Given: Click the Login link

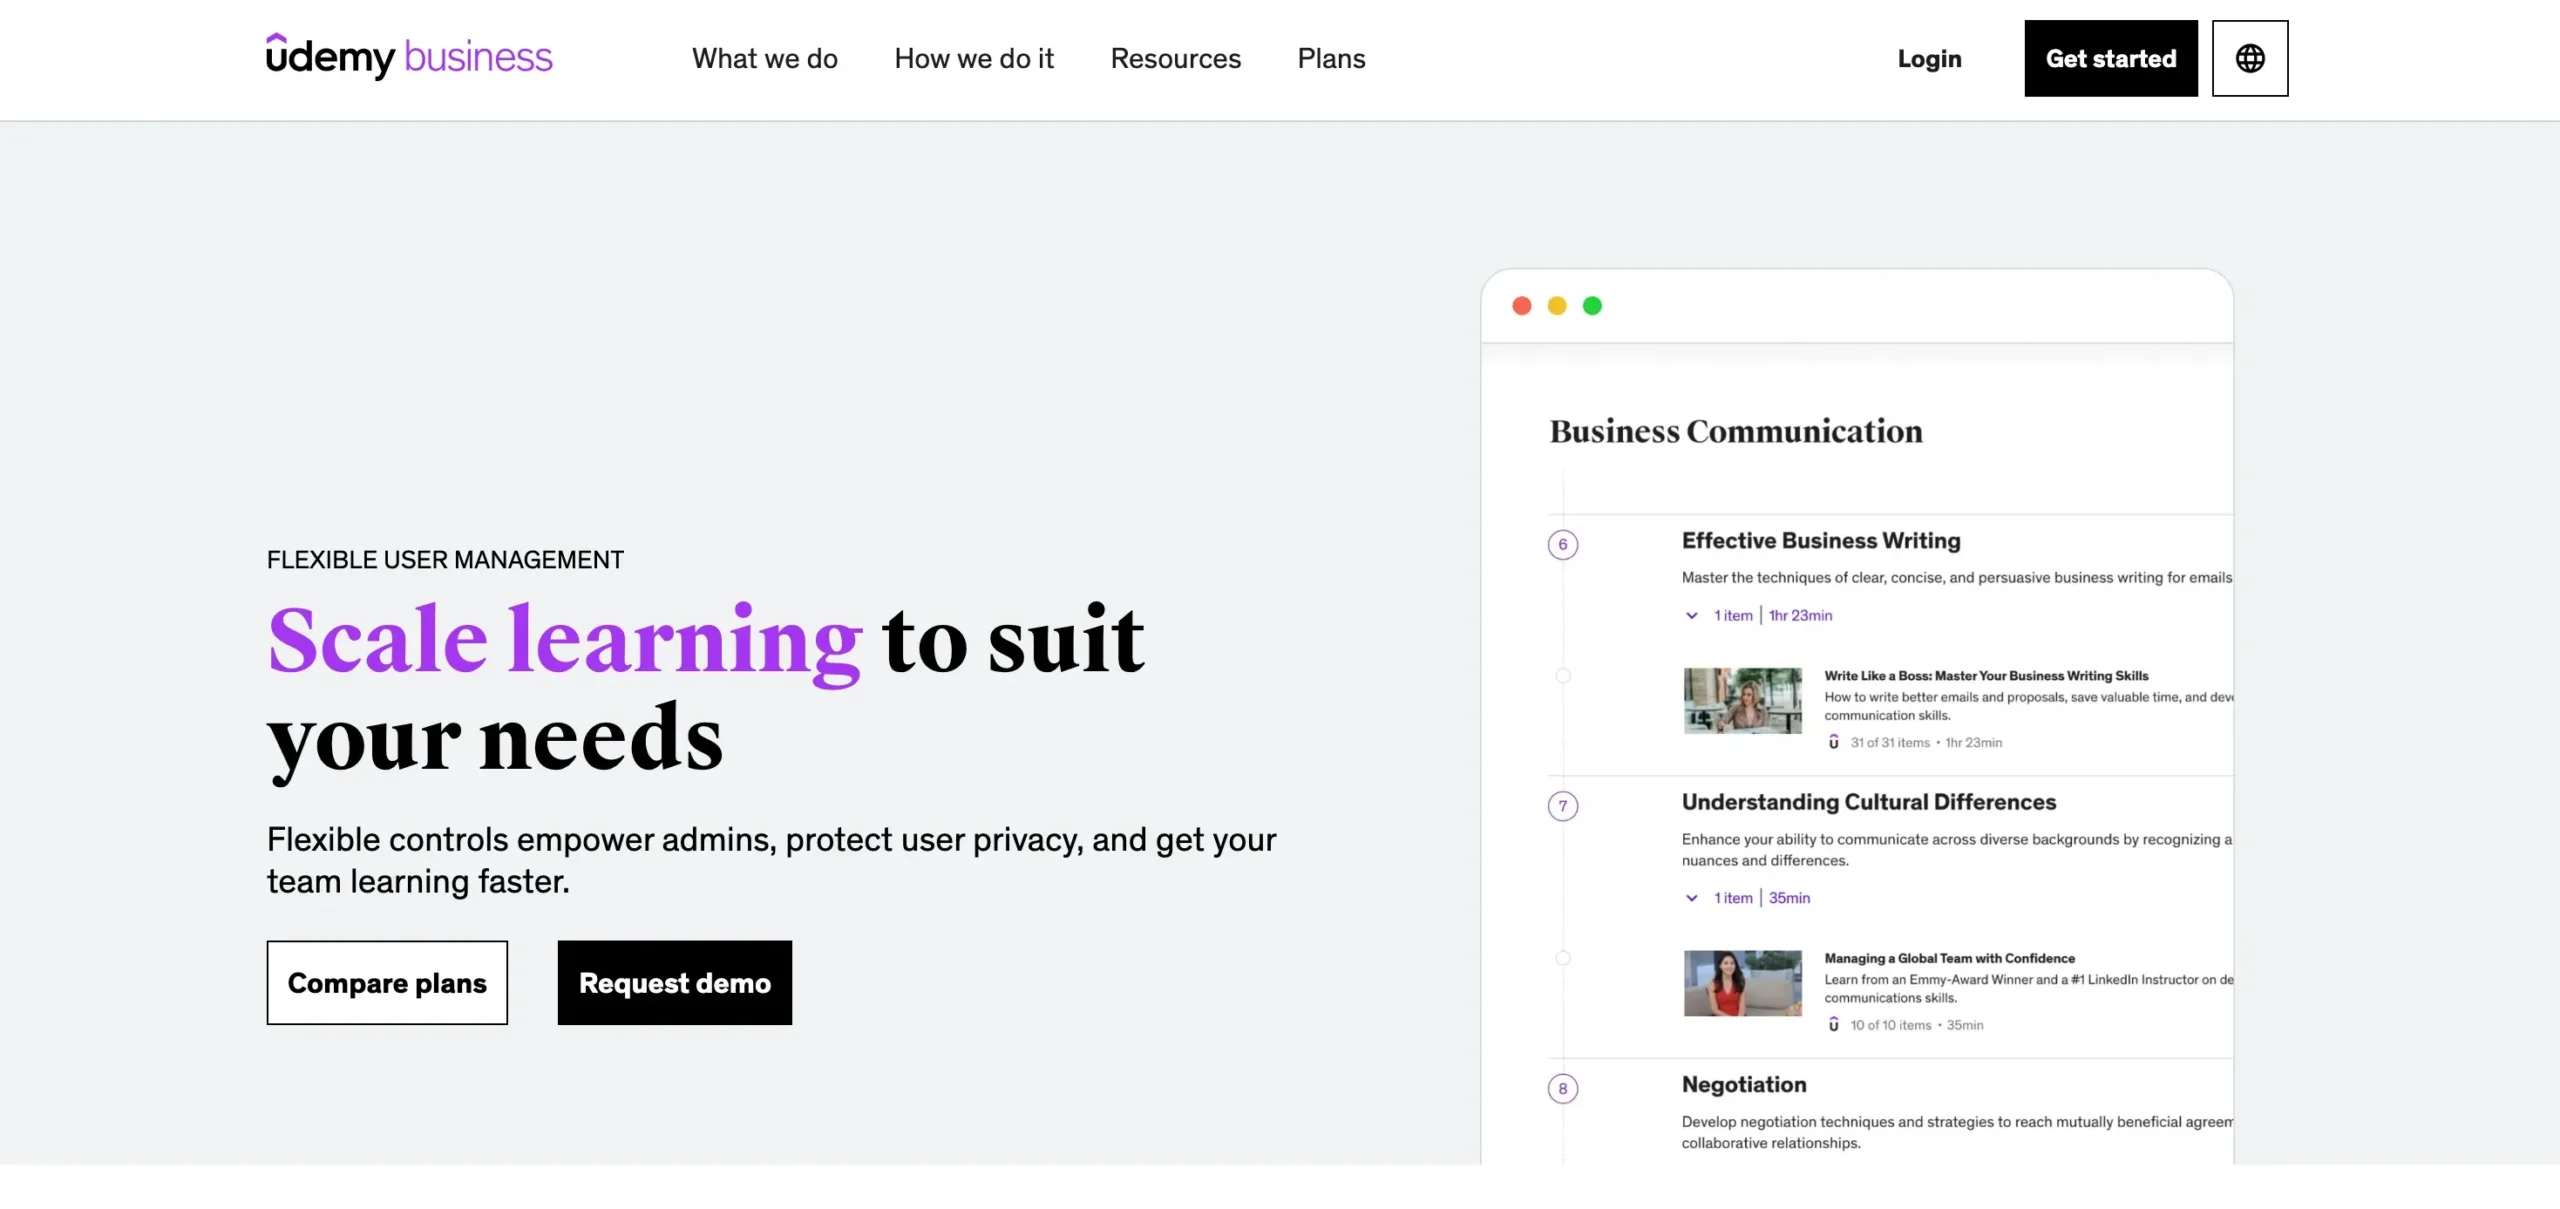Looking at the screenshot, I should point(1929,59).
